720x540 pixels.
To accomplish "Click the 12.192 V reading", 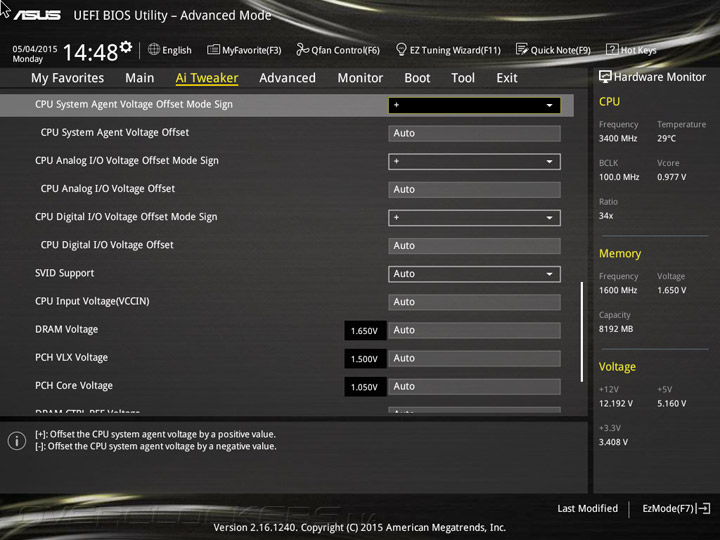I will tap(616, 403).
